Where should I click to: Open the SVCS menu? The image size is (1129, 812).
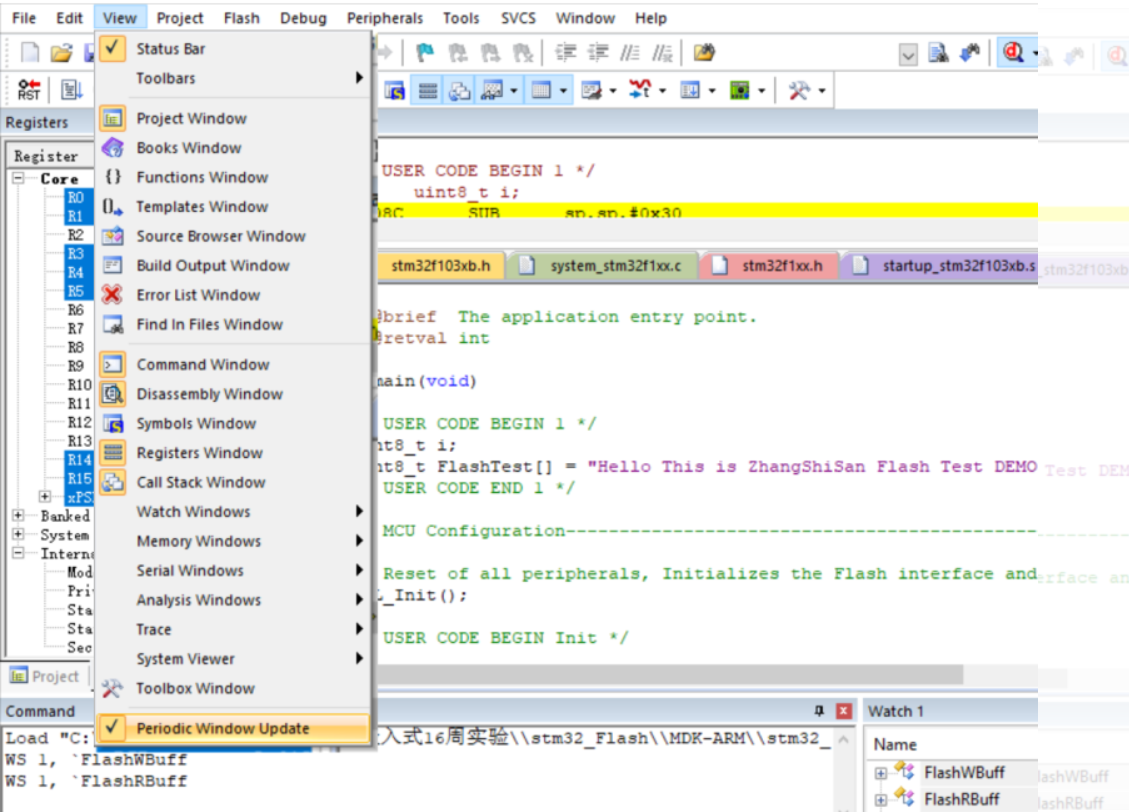point(518,18)
